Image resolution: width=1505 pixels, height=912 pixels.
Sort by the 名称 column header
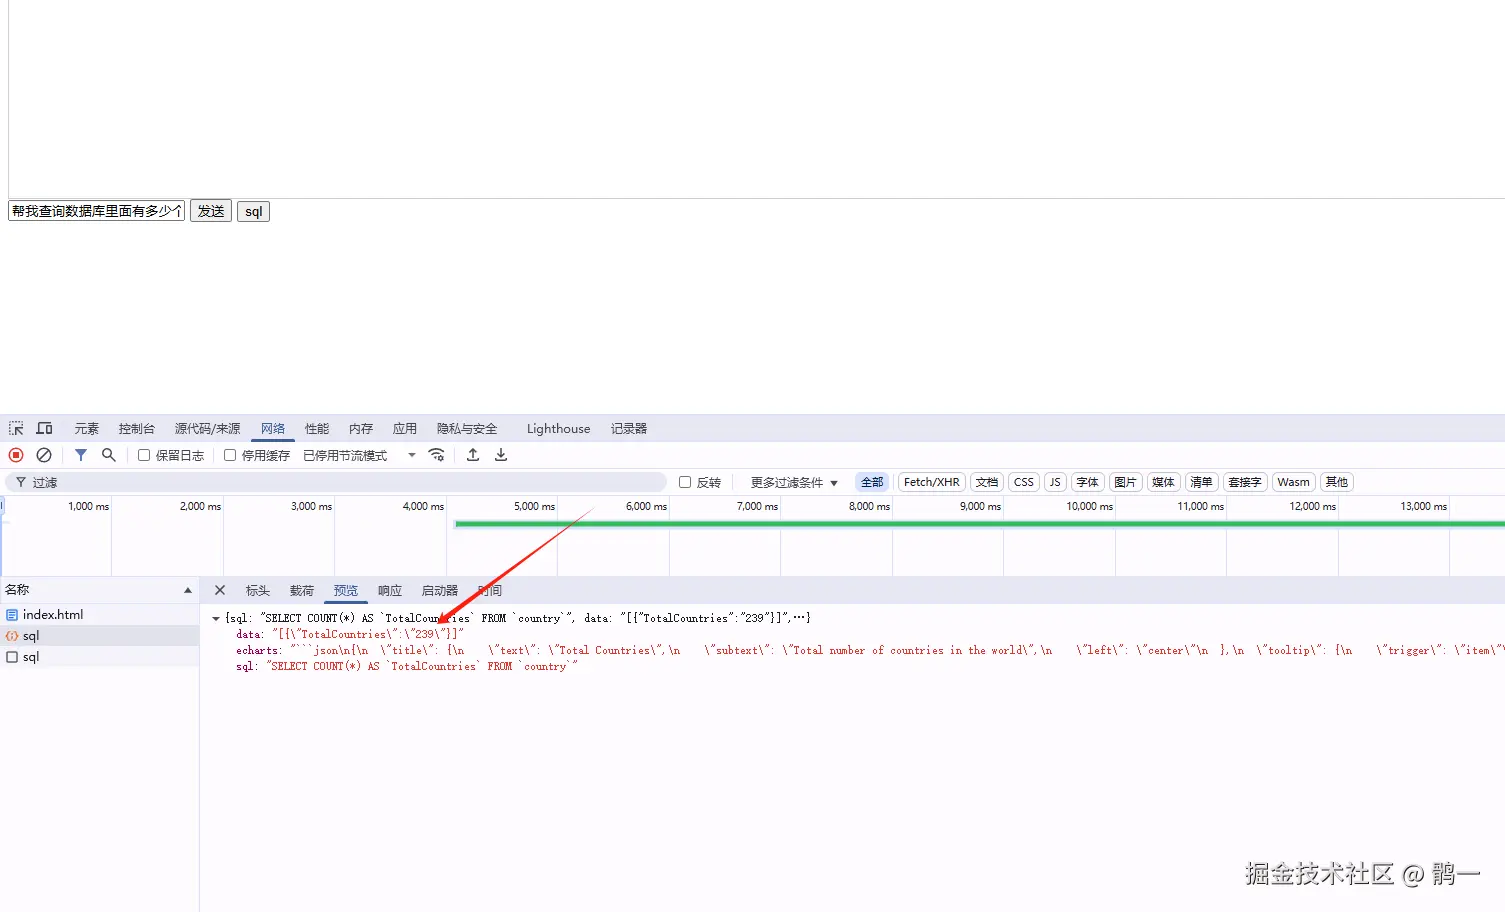point(98,590)
